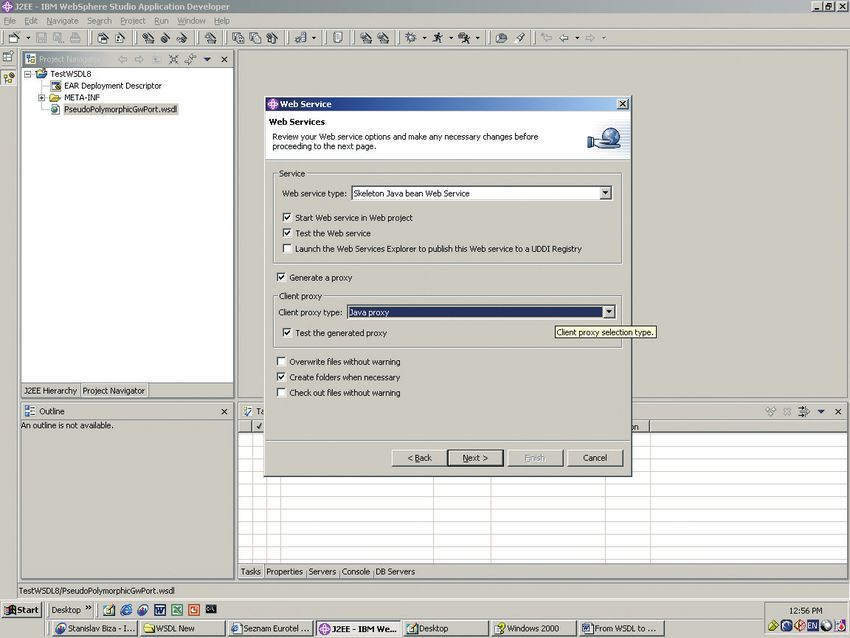Screen dimensions: 850x638
Task: Click the Debug bug toolbar icon
Action: [x=411, y=37]
